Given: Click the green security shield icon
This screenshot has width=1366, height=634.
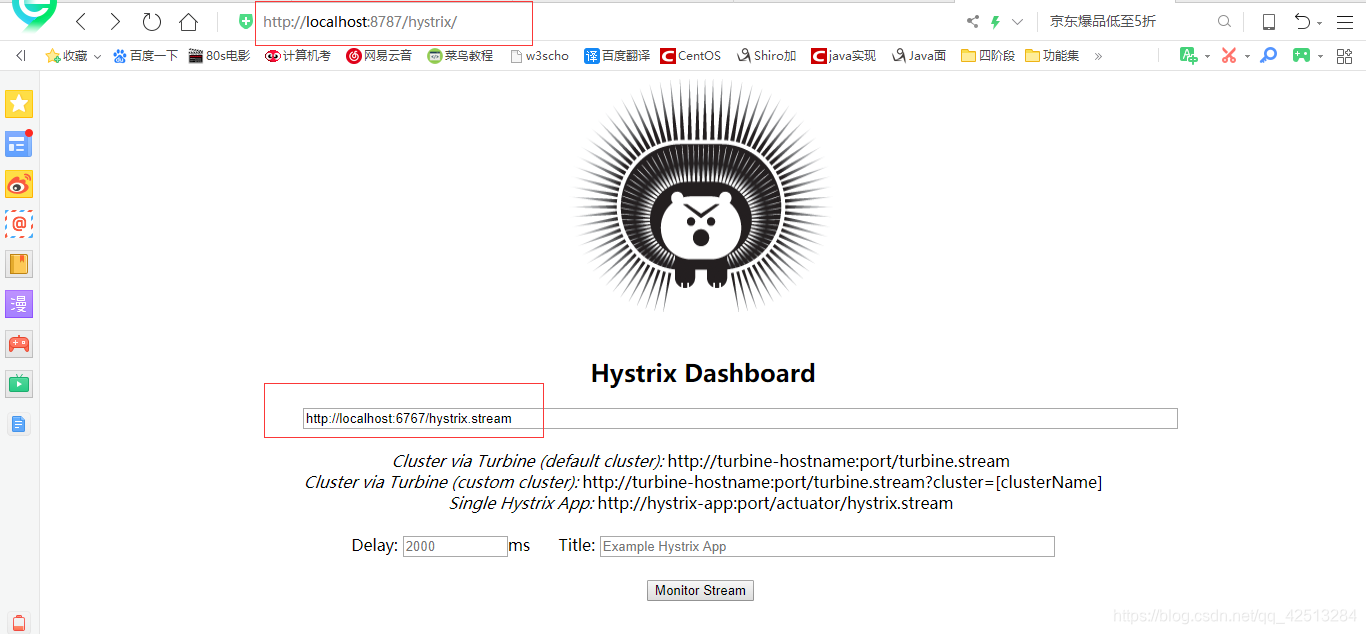Looking at the screenshot, I should 246,22.
